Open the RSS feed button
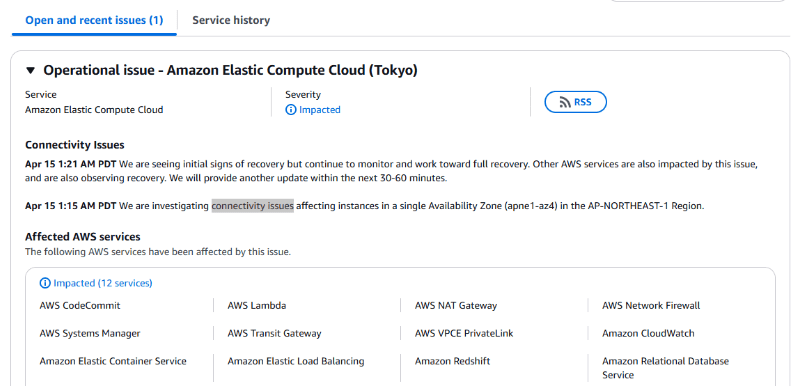The width and height of the screenshot is (795, 388). click(575, 102)
